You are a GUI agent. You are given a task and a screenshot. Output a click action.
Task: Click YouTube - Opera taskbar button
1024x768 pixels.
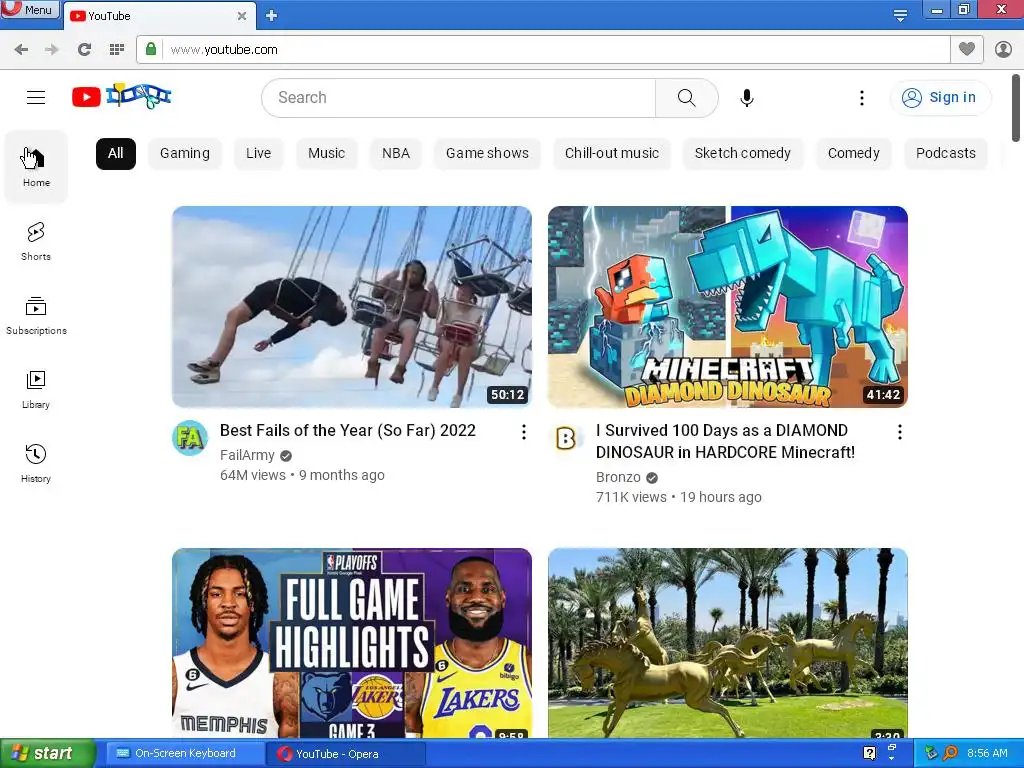pos(346,754)
